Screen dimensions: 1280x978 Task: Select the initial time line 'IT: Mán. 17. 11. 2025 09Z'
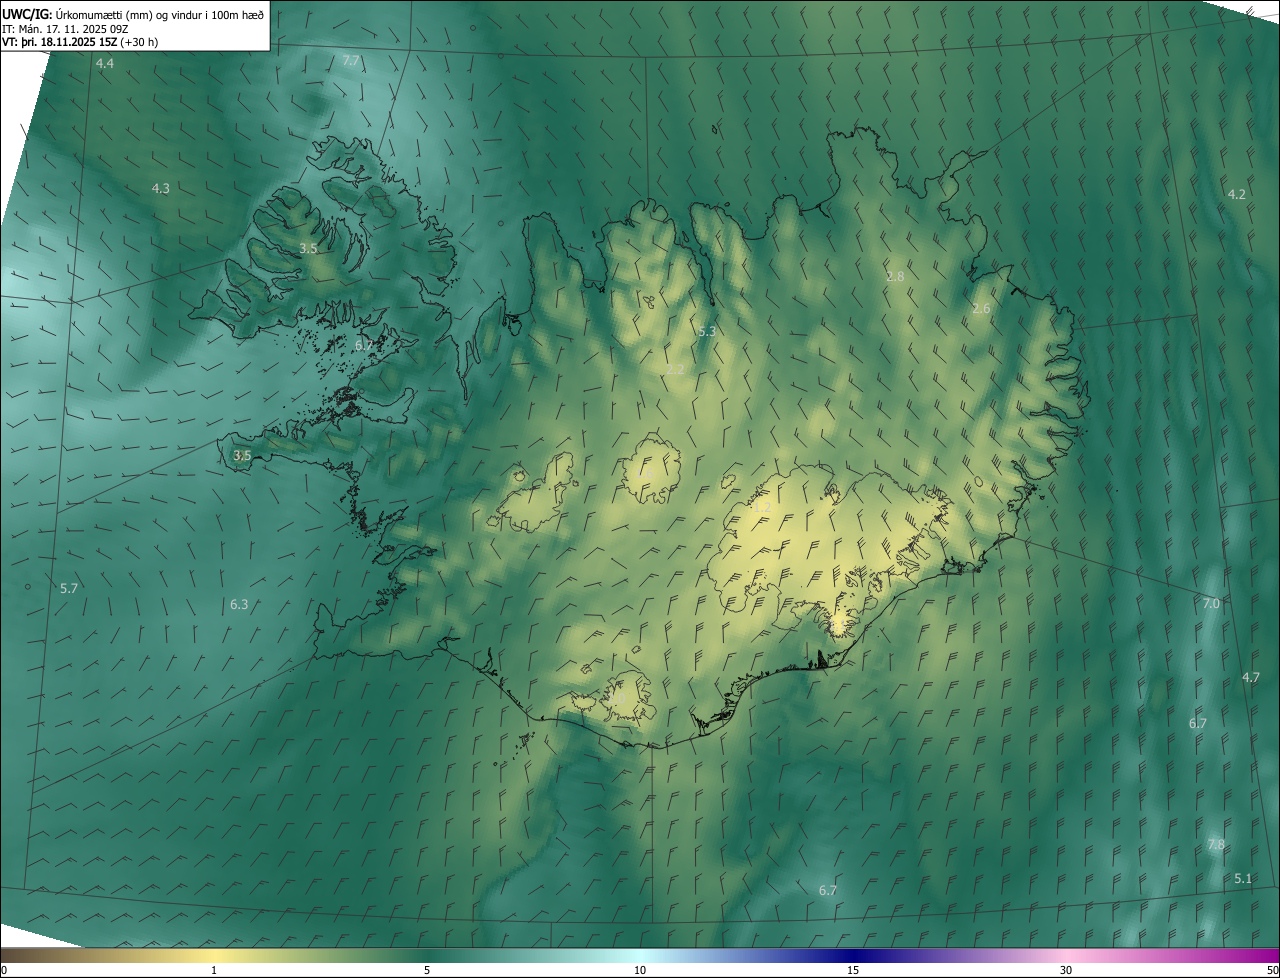point(66,29)
